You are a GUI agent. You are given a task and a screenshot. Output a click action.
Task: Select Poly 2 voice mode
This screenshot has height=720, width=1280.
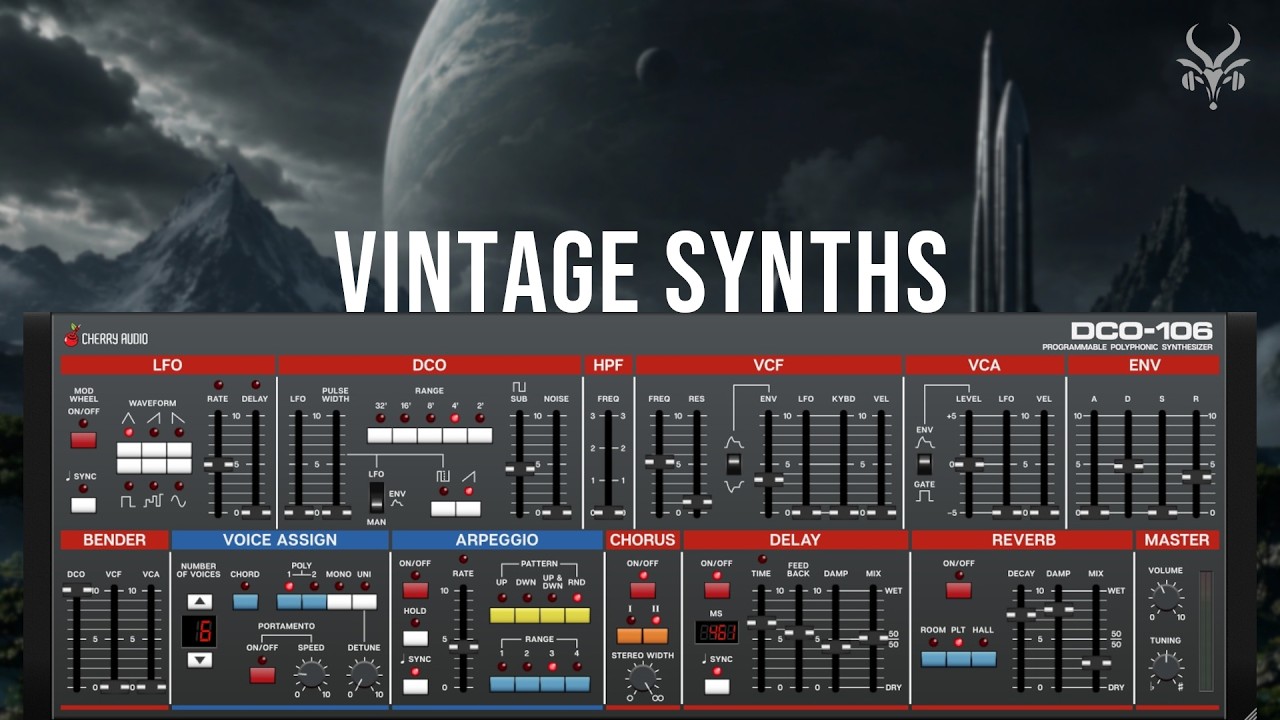tap(315, 602)
